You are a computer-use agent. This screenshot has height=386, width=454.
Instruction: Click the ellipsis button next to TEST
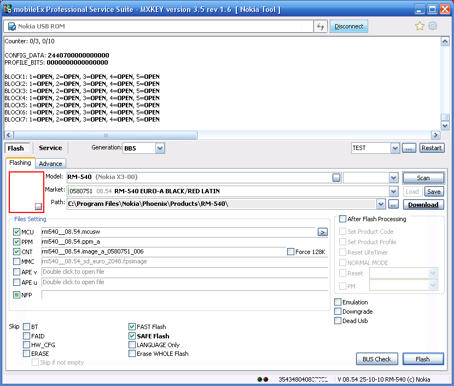tap(409, 148)
